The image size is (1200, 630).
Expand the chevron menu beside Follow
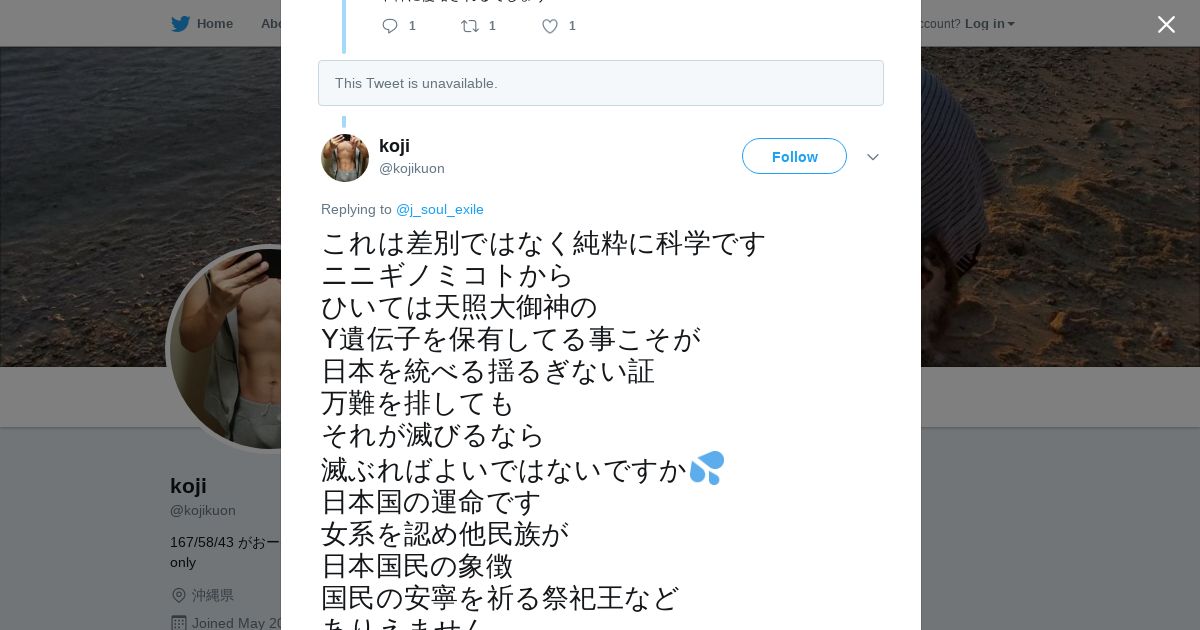(872, 157)
